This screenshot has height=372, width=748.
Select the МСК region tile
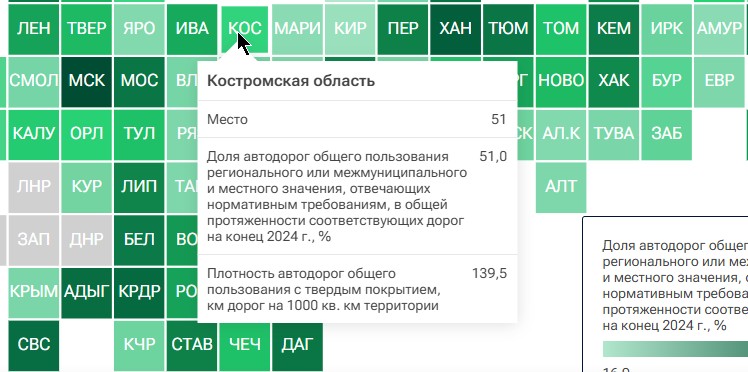click(x=86, y=82)
